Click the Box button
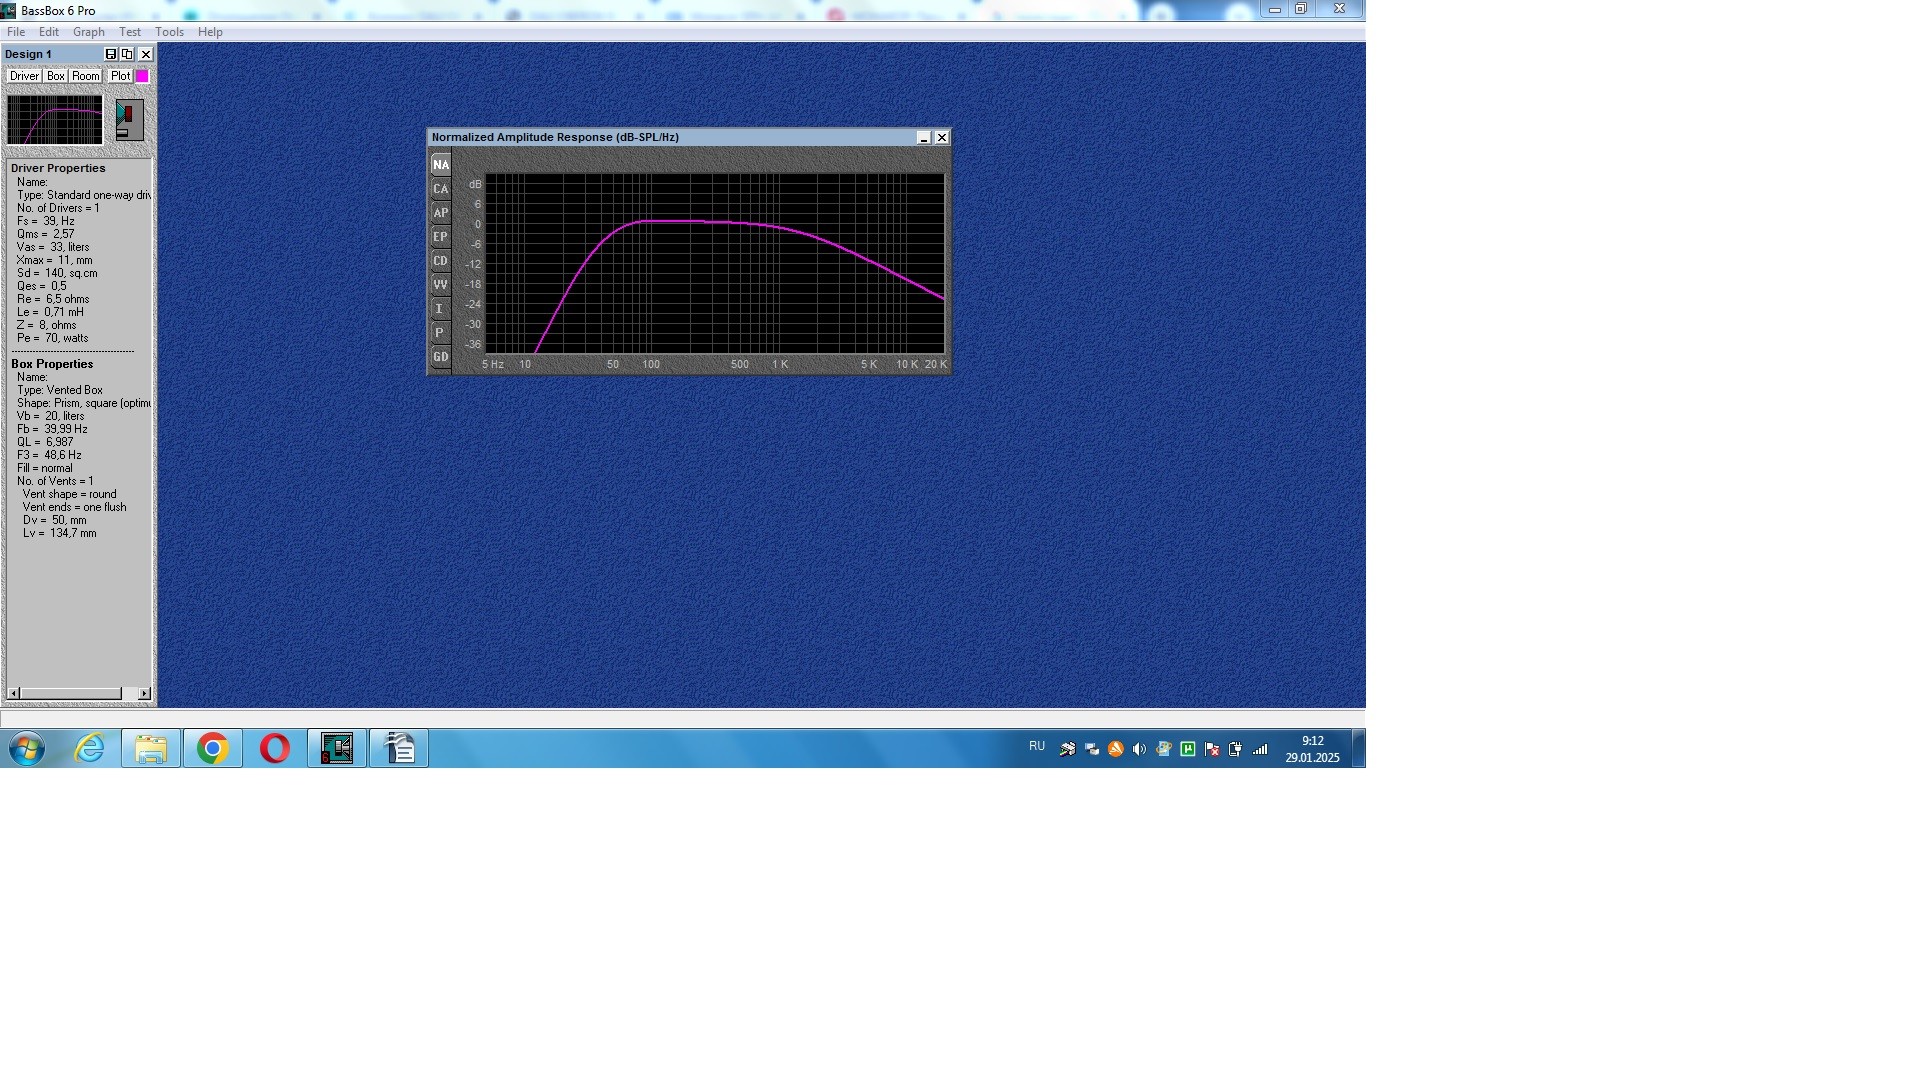Viewport: 1920px width, 1079px height. 56,76
